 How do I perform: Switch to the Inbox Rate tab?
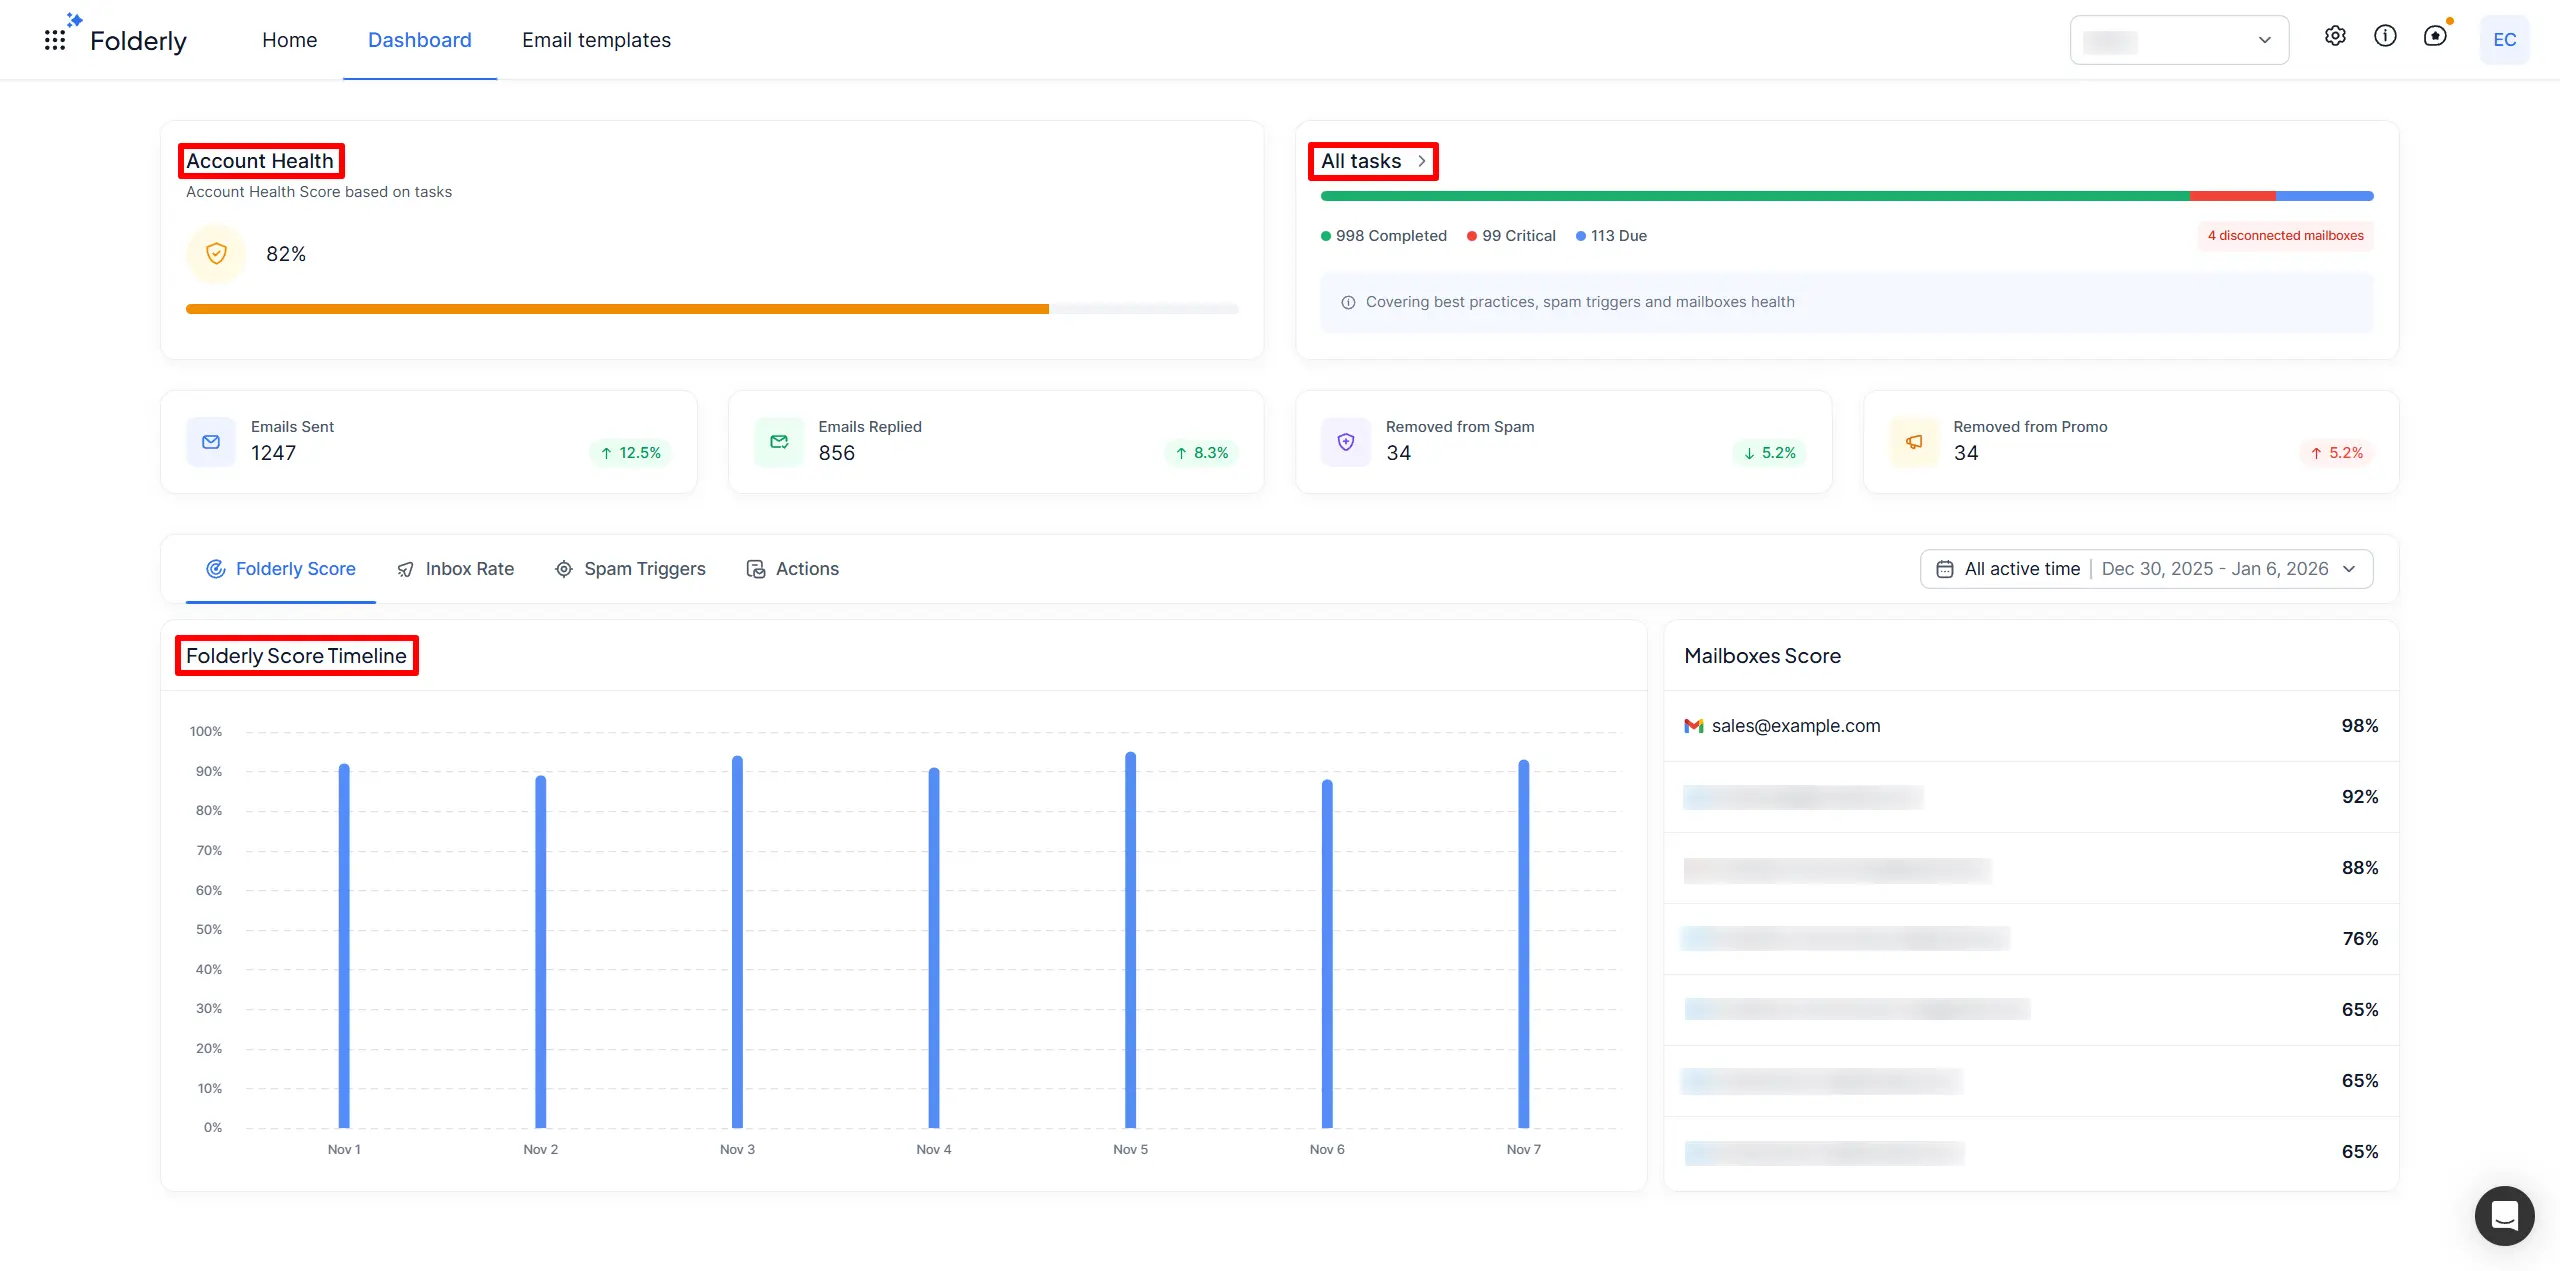pos(455,569)
